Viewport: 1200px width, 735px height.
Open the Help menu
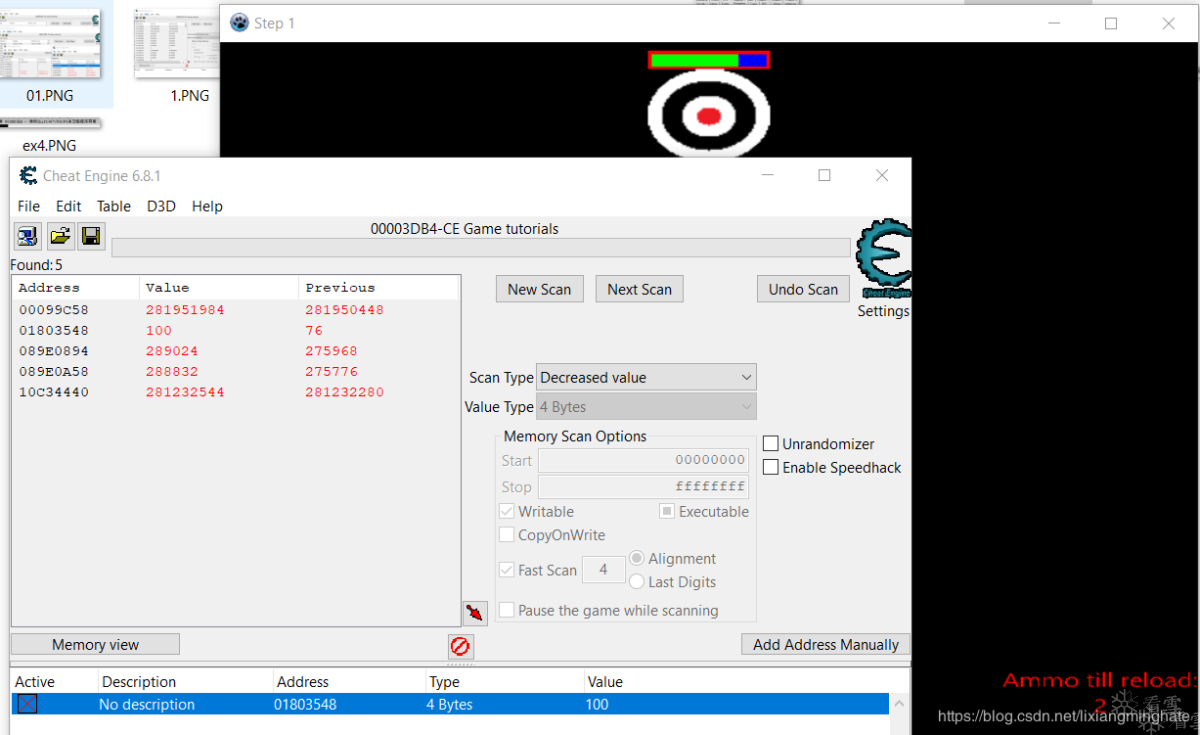[x=207, y=206]
